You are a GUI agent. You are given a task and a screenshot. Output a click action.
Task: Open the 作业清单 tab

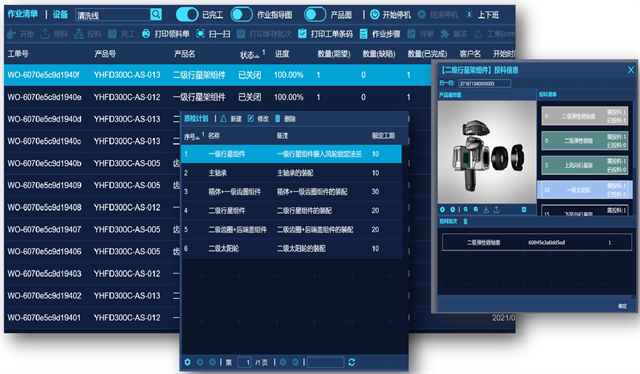click(x=22, y=14)
